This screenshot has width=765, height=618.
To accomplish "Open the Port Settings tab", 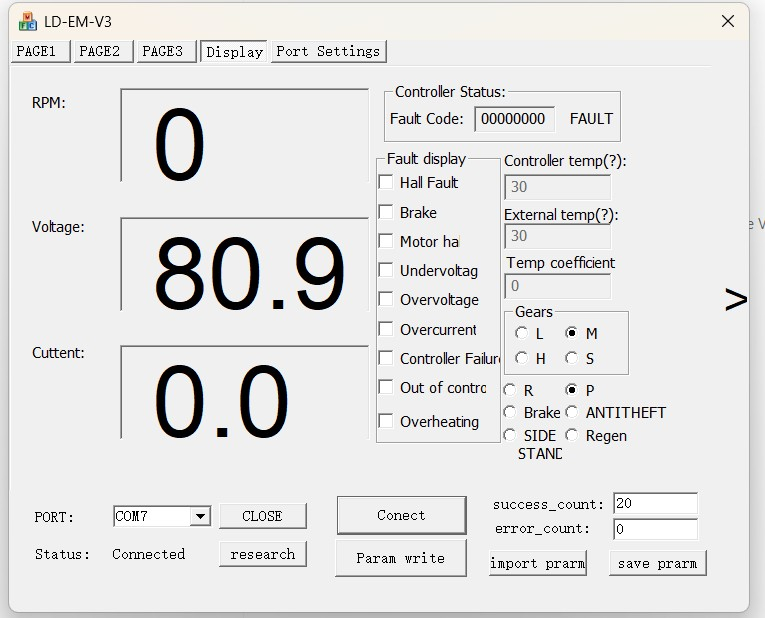I will [x=328, y=51].
